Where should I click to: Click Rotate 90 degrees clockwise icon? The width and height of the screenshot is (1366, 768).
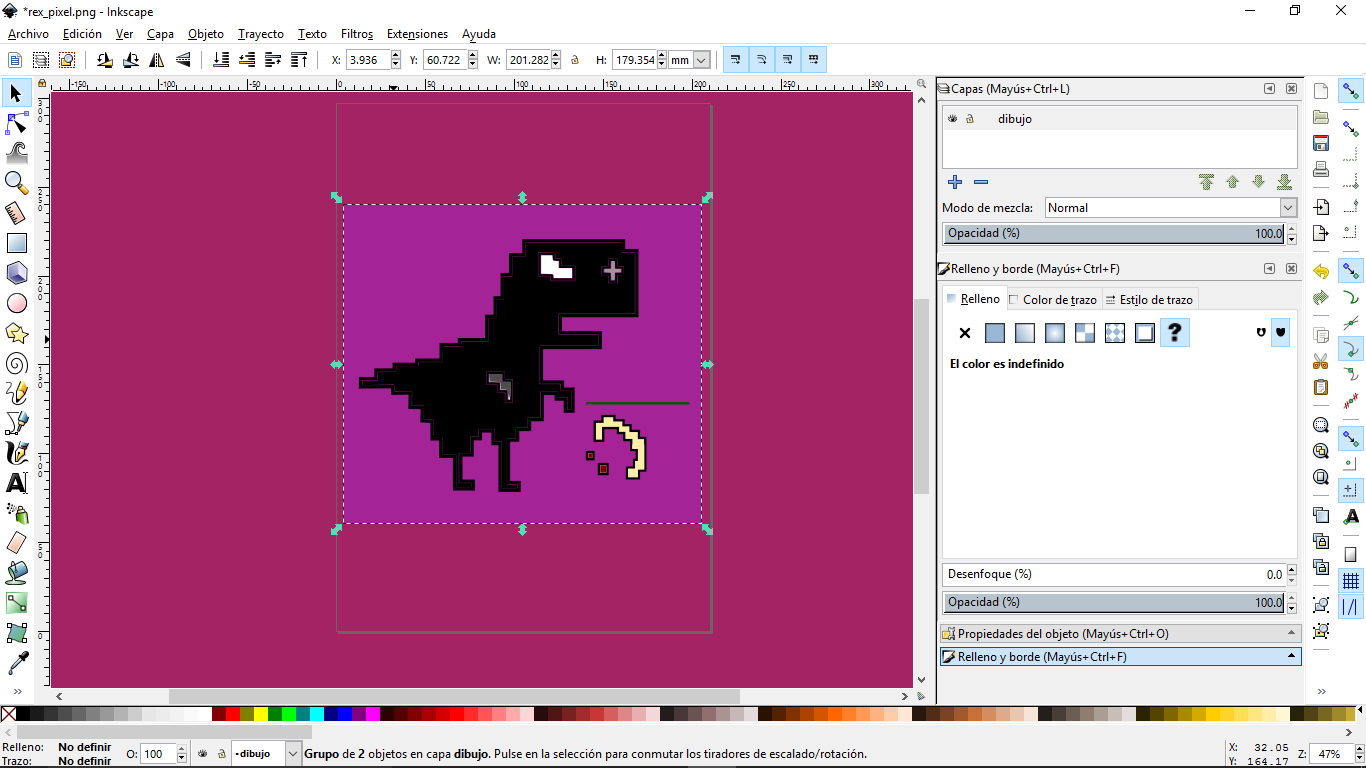pyautogui.click(x=131, y=60)
